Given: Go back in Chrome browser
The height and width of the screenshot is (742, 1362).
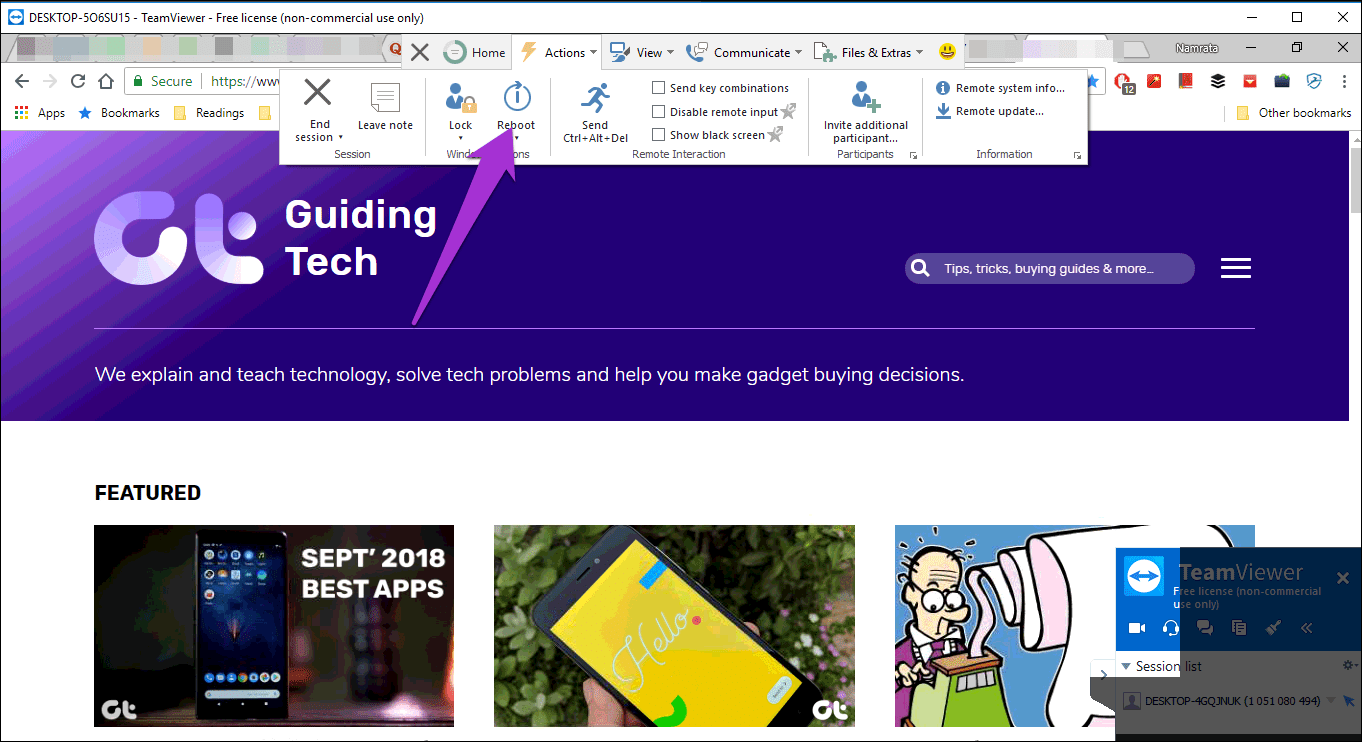Looking at the screenshot, I should click(x=22, y=81).
